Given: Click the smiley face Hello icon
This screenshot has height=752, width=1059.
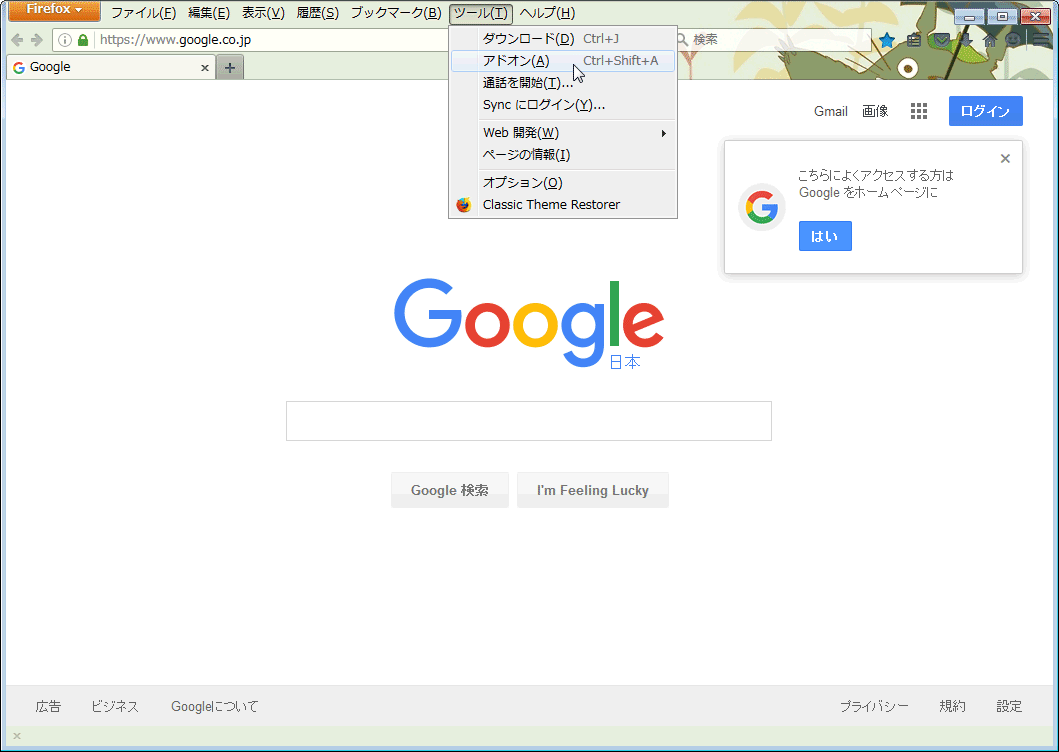Looking at the screenshot, I should (1013, 41).
